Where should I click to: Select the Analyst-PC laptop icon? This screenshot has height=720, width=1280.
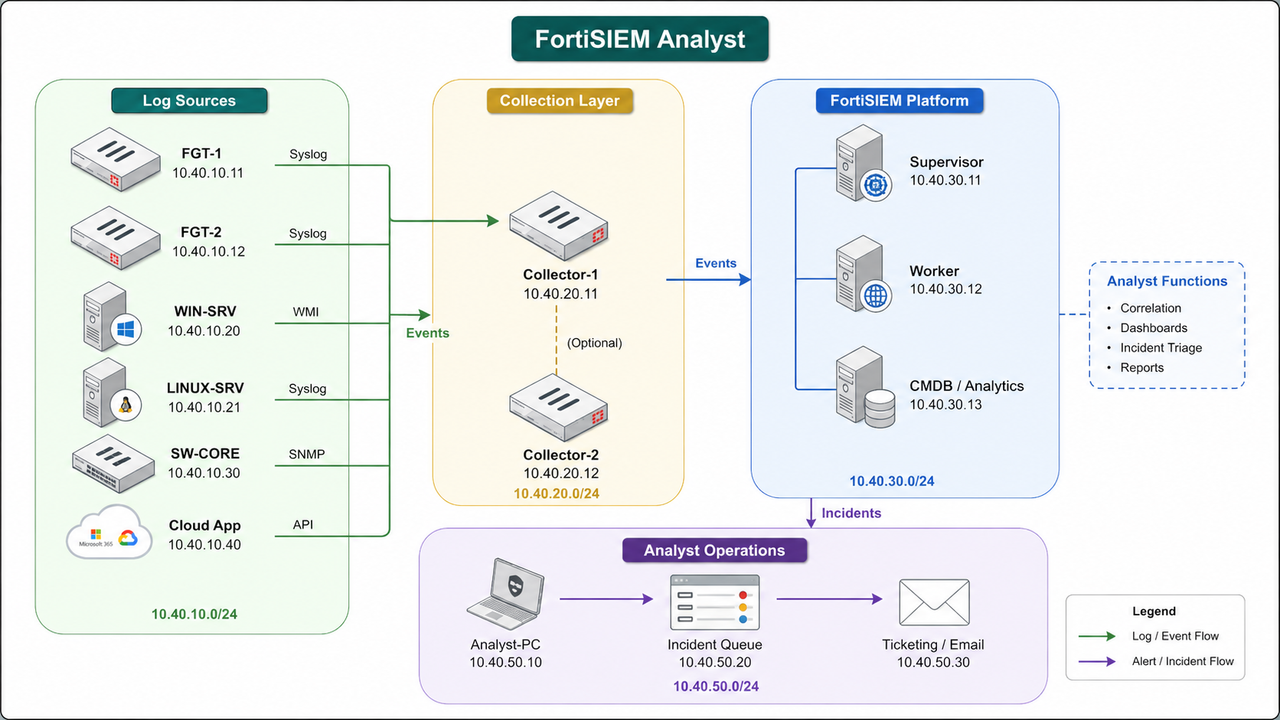tap(506, 593)
